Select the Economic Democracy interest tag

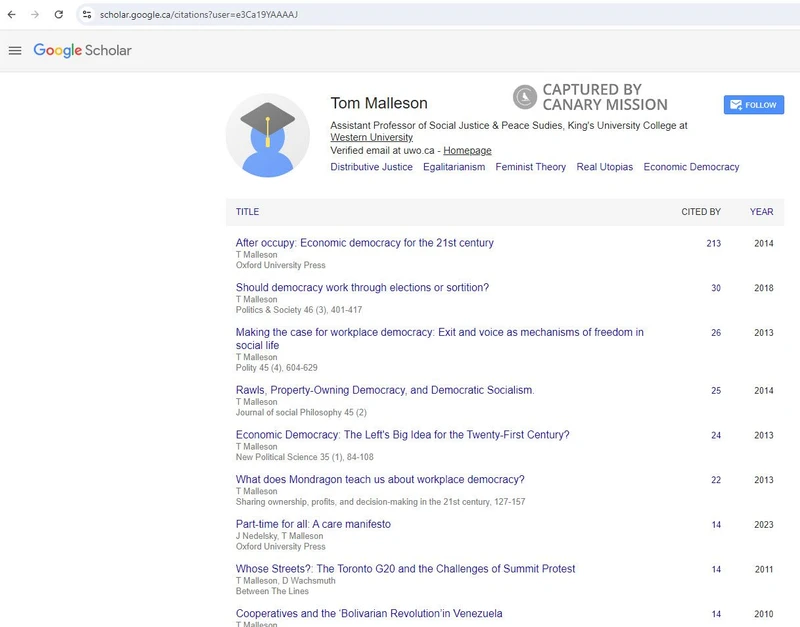pyautogui.click(x=691, y=167)
